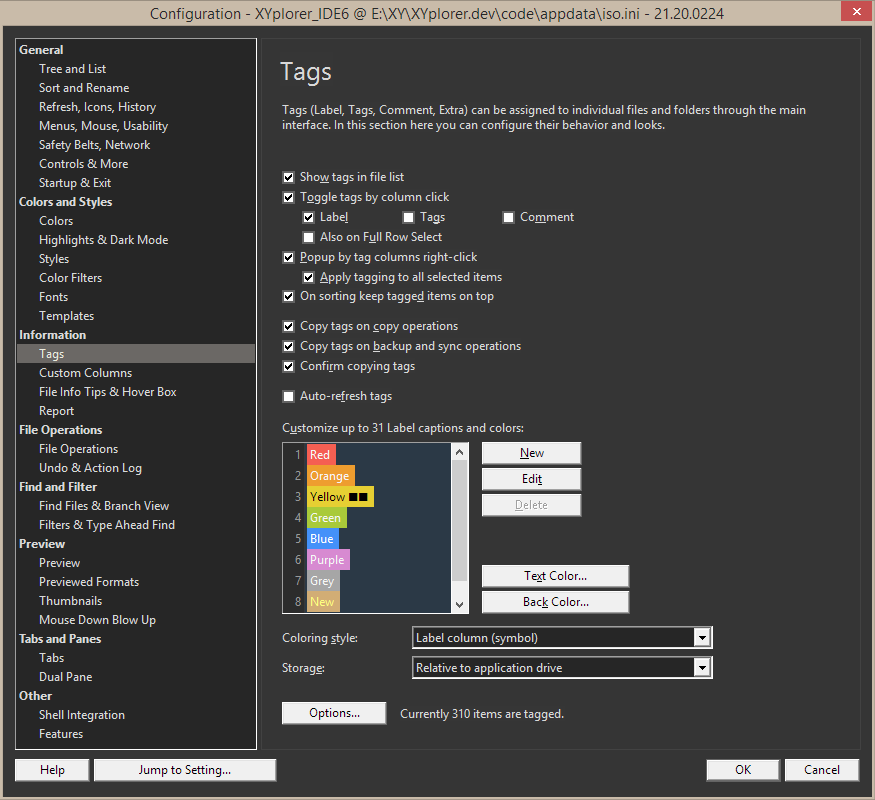Click the New label button

(531, 453)
